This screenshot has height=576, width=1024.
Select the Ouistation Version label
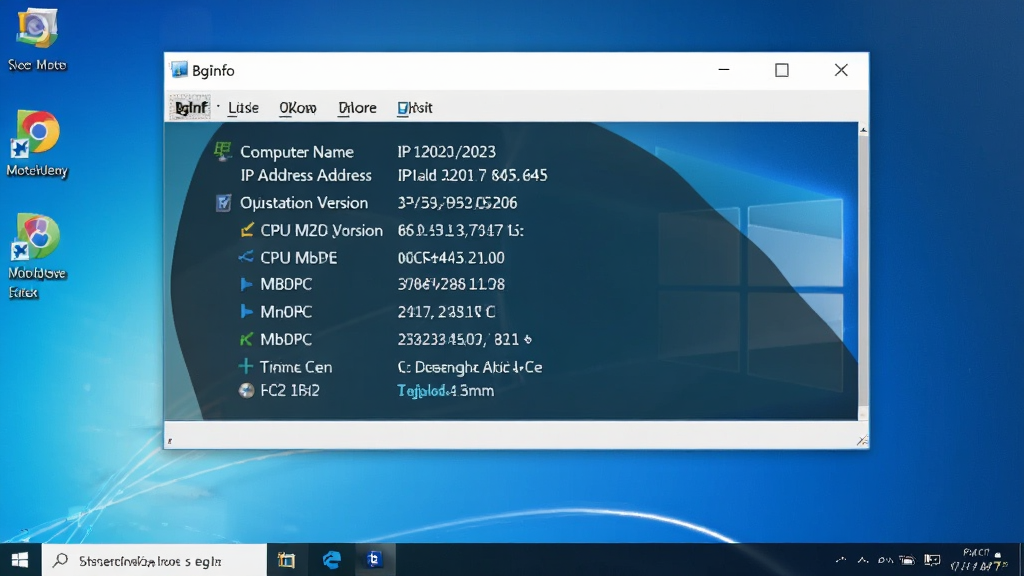(304, 202)
